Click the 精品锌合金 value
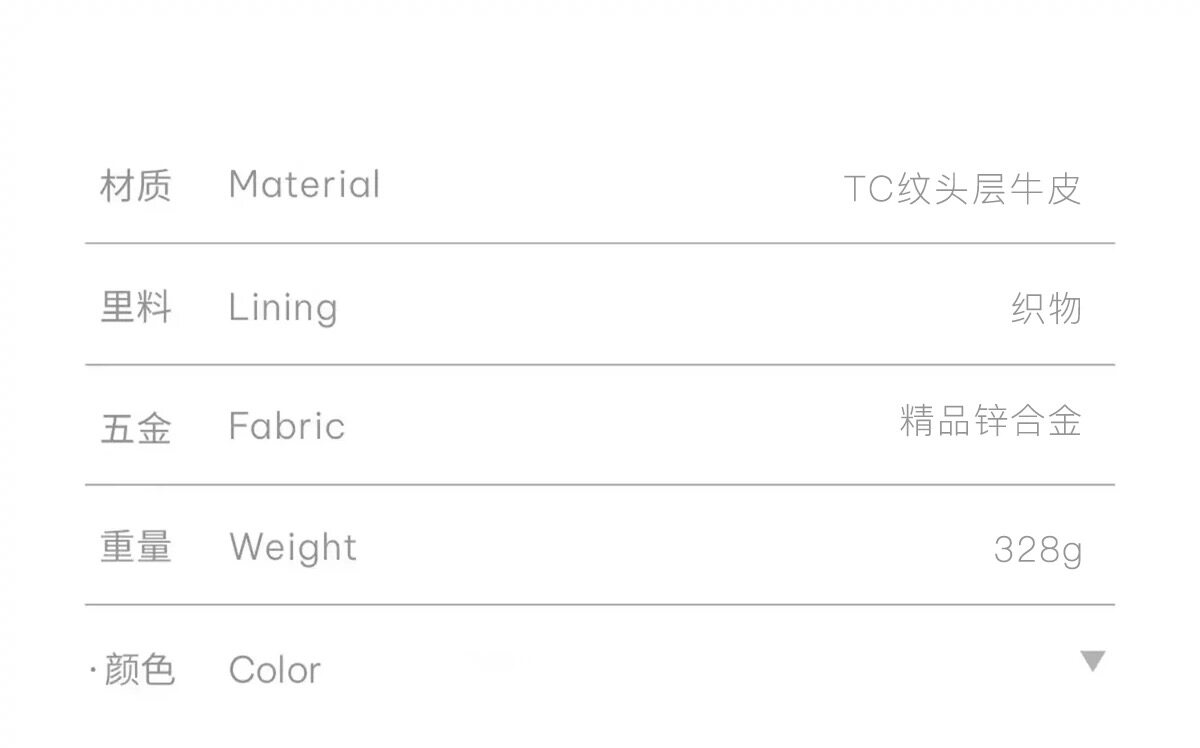This screenshot has height=748, width=1200. coord(990,421)
